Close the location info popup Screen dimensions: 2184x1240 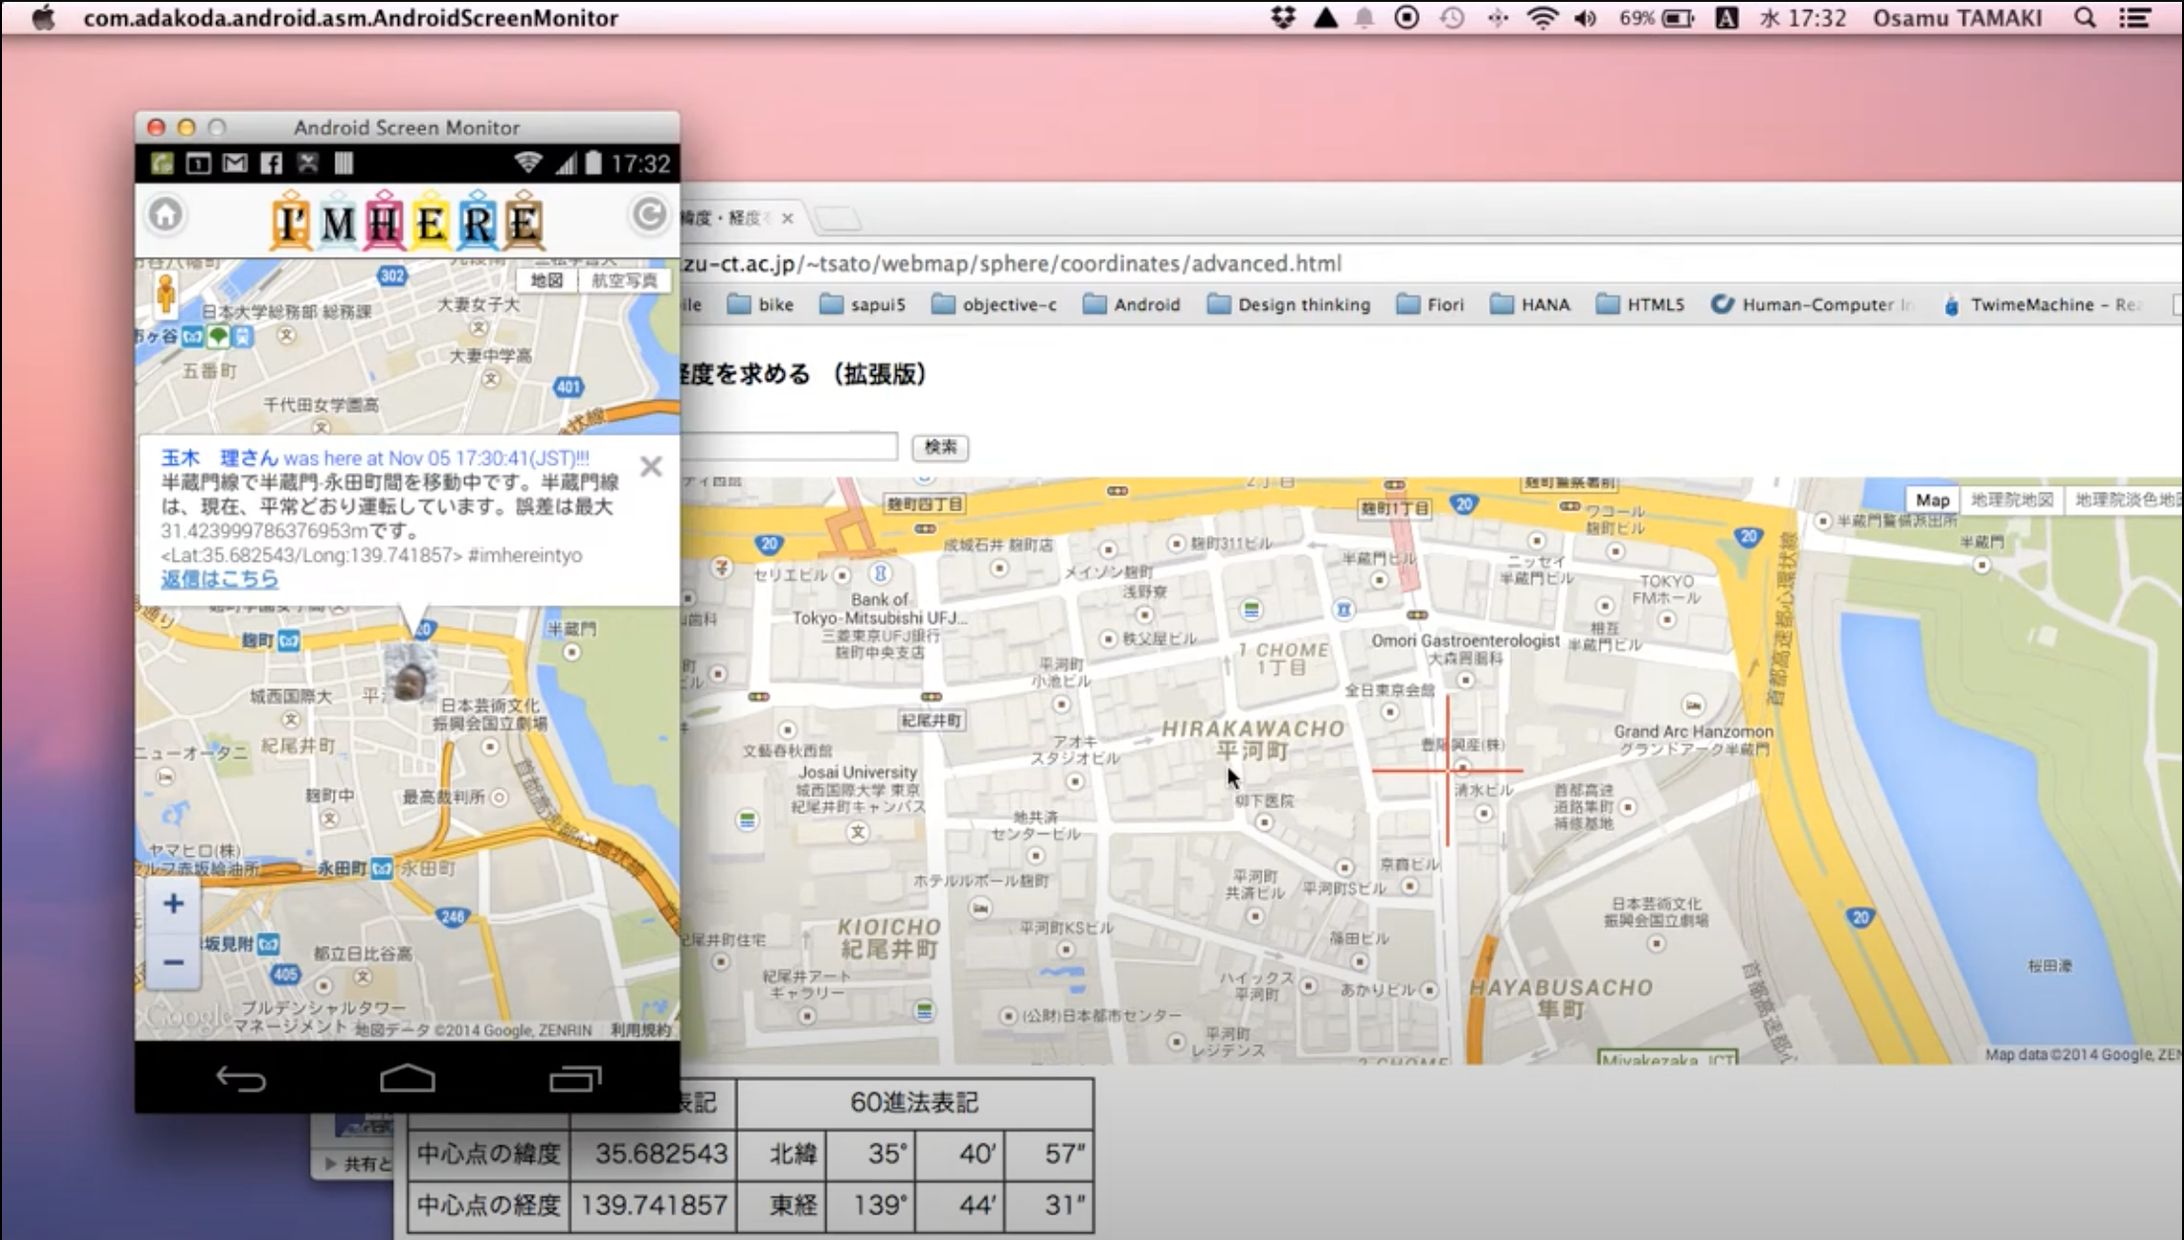651,466
